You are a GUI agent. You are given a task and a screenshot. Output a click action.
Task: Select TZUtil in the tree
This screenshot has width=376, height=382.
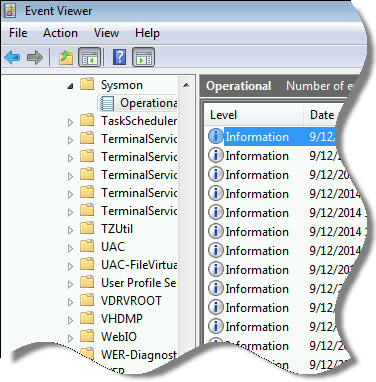coord(117,229)
